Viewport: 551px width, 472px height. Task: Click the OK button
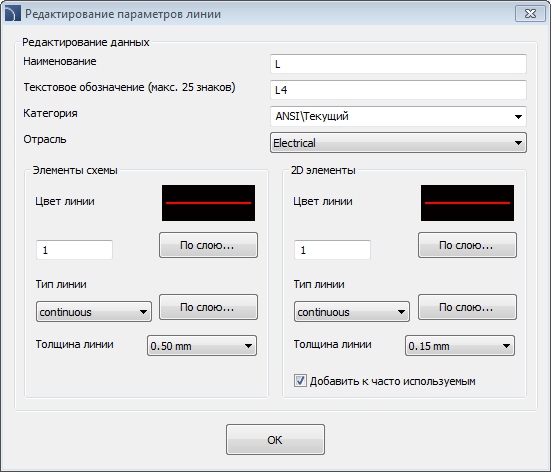pos(275,440)
